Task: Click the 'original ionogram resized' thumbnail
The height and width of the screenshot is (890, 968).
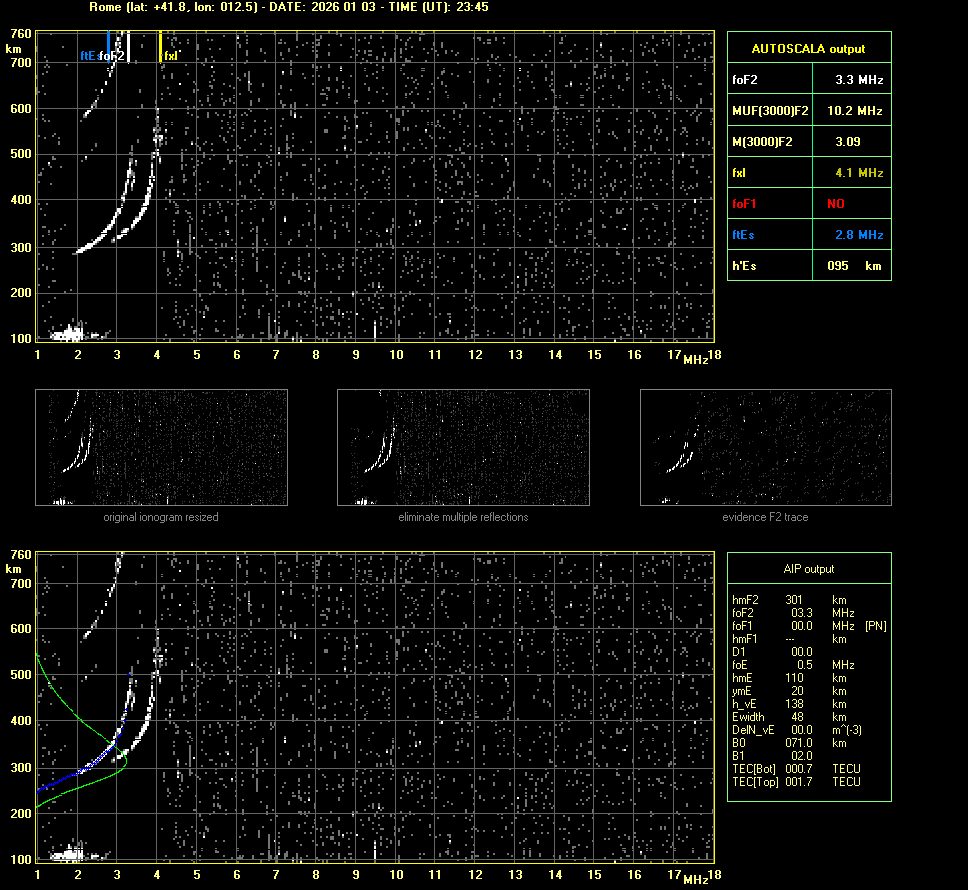Action: [161, 447]
